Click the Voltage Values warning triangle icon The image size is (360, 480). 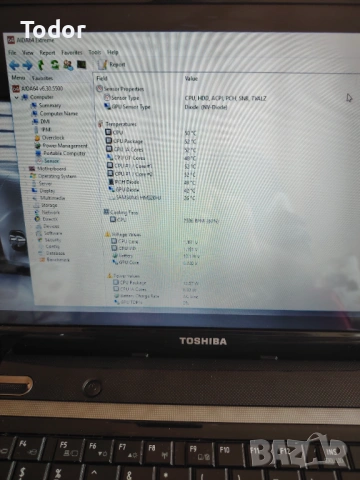[x=108, y=234]
